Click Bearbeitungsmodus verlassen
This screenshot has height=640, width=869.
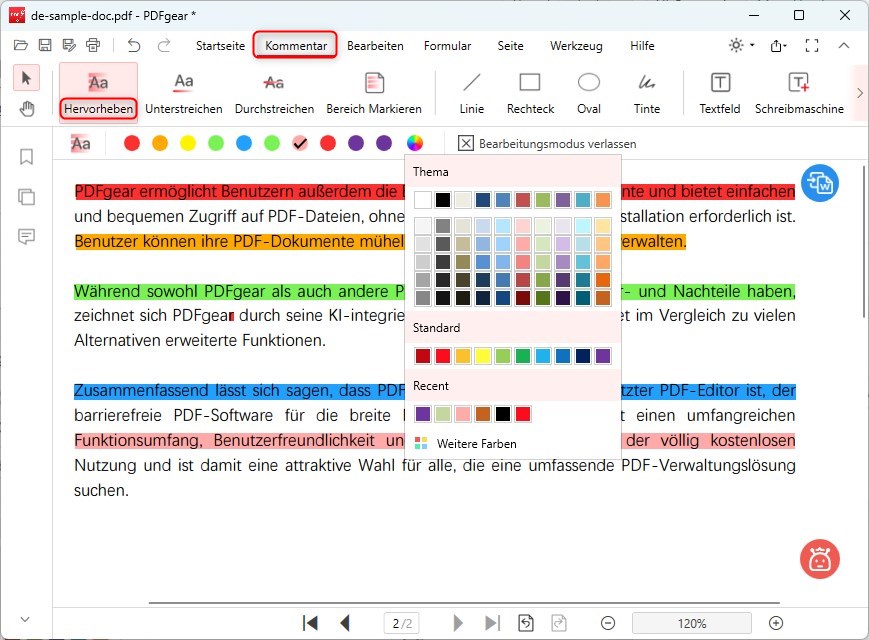547,144
